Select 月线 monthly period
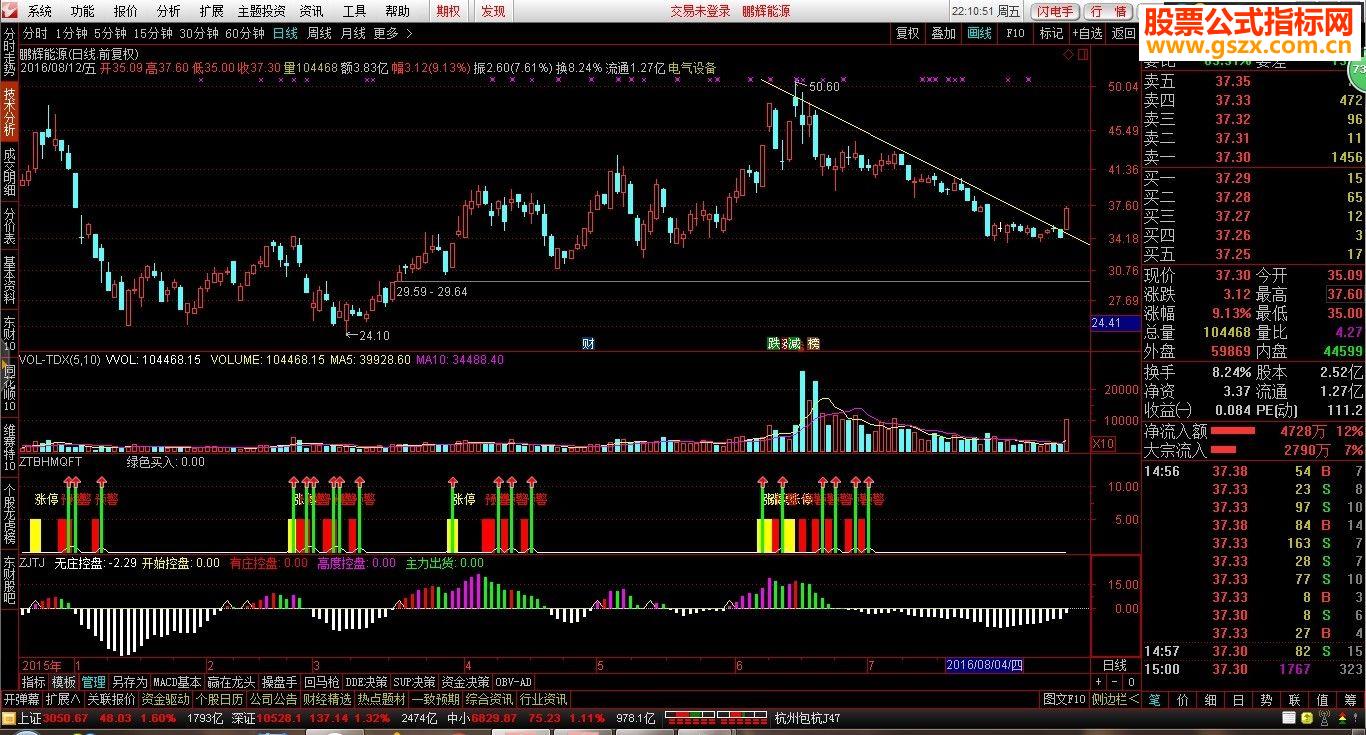 pyautogui.click(x=353, y=33)
